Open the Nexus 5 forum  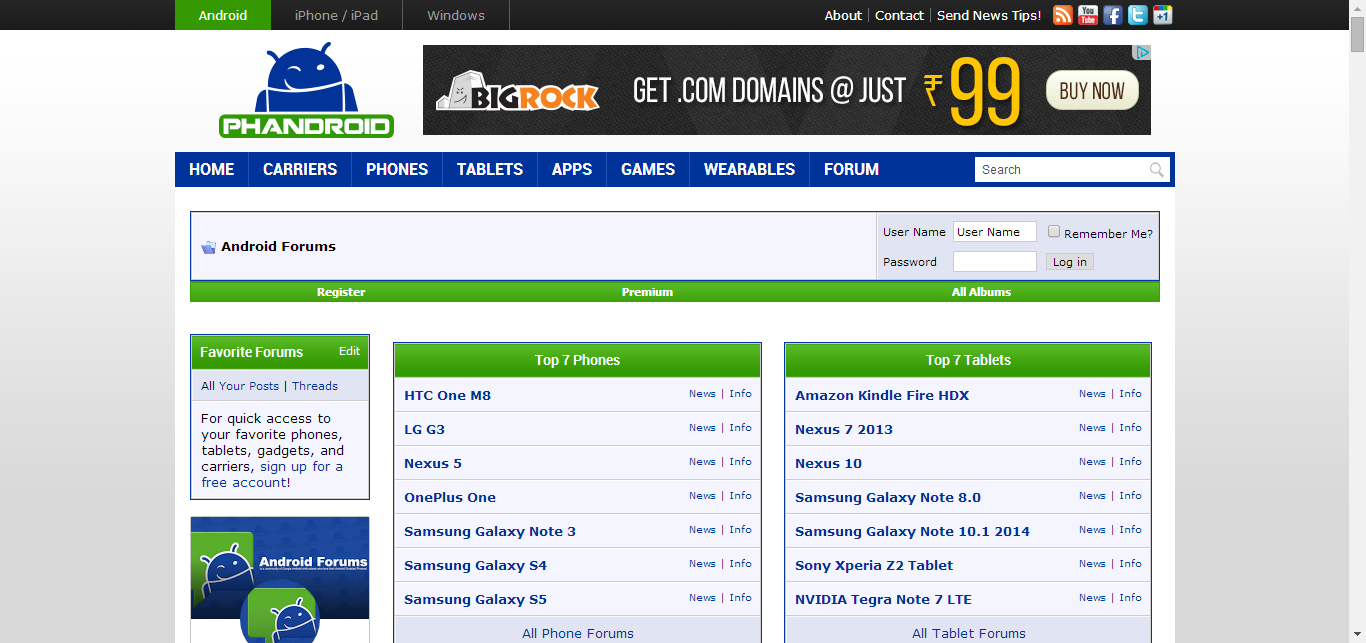[x=433, y=463]
